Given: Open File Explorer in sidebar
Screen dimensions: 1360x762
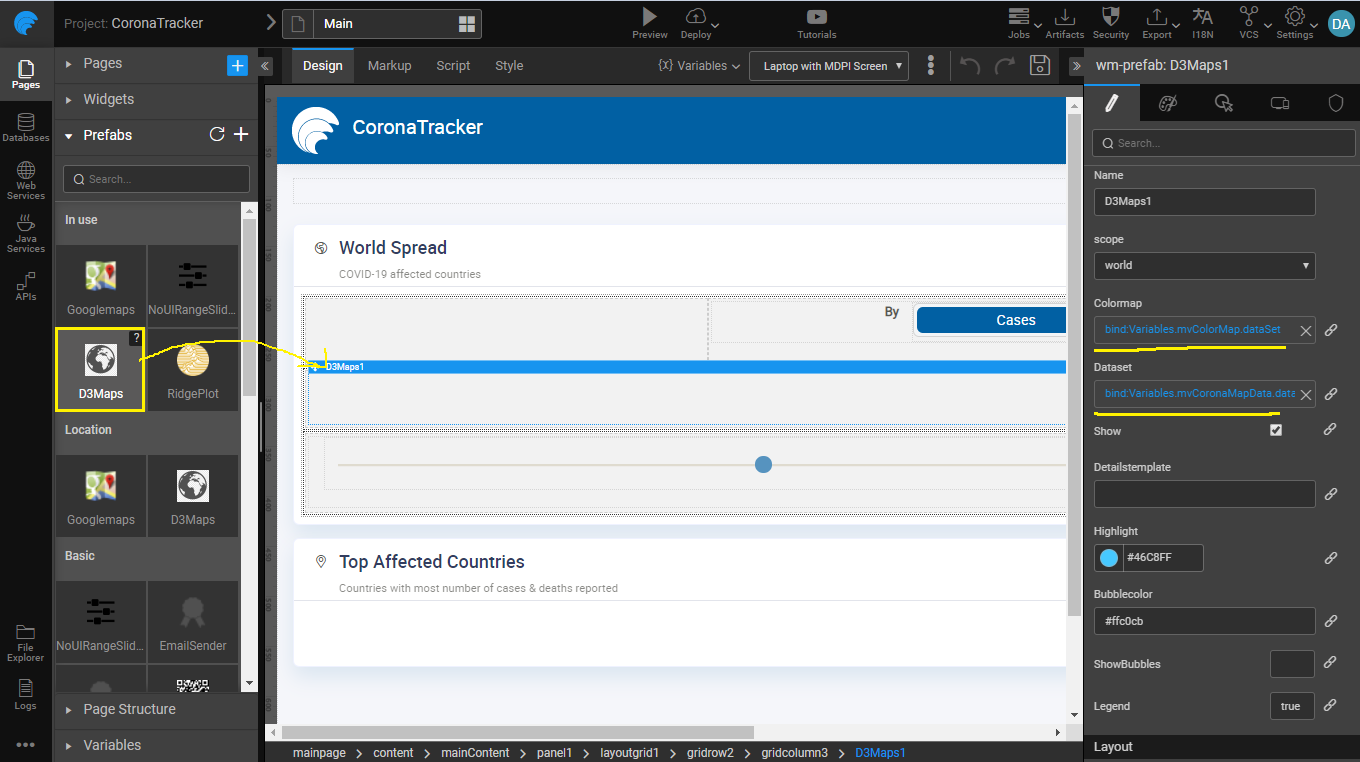Looking at the screenshot, I should [x=26, y=643].
